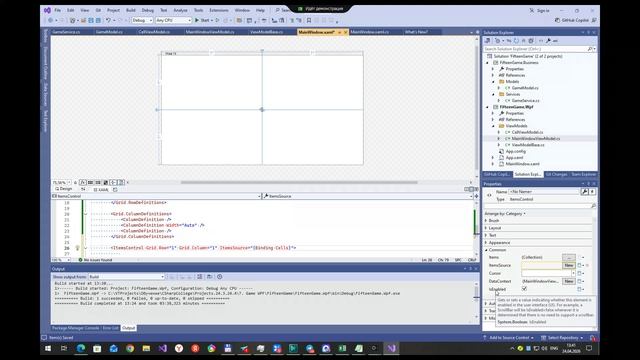
Task: Switch to the Git Changes panel tab
Action: click(556, 174)
